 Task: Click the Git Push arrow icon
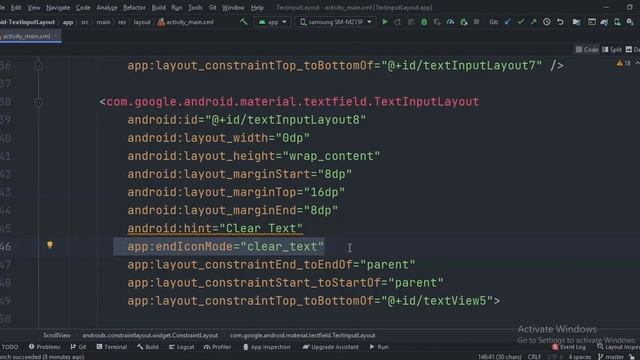click(x=533, y=22)
